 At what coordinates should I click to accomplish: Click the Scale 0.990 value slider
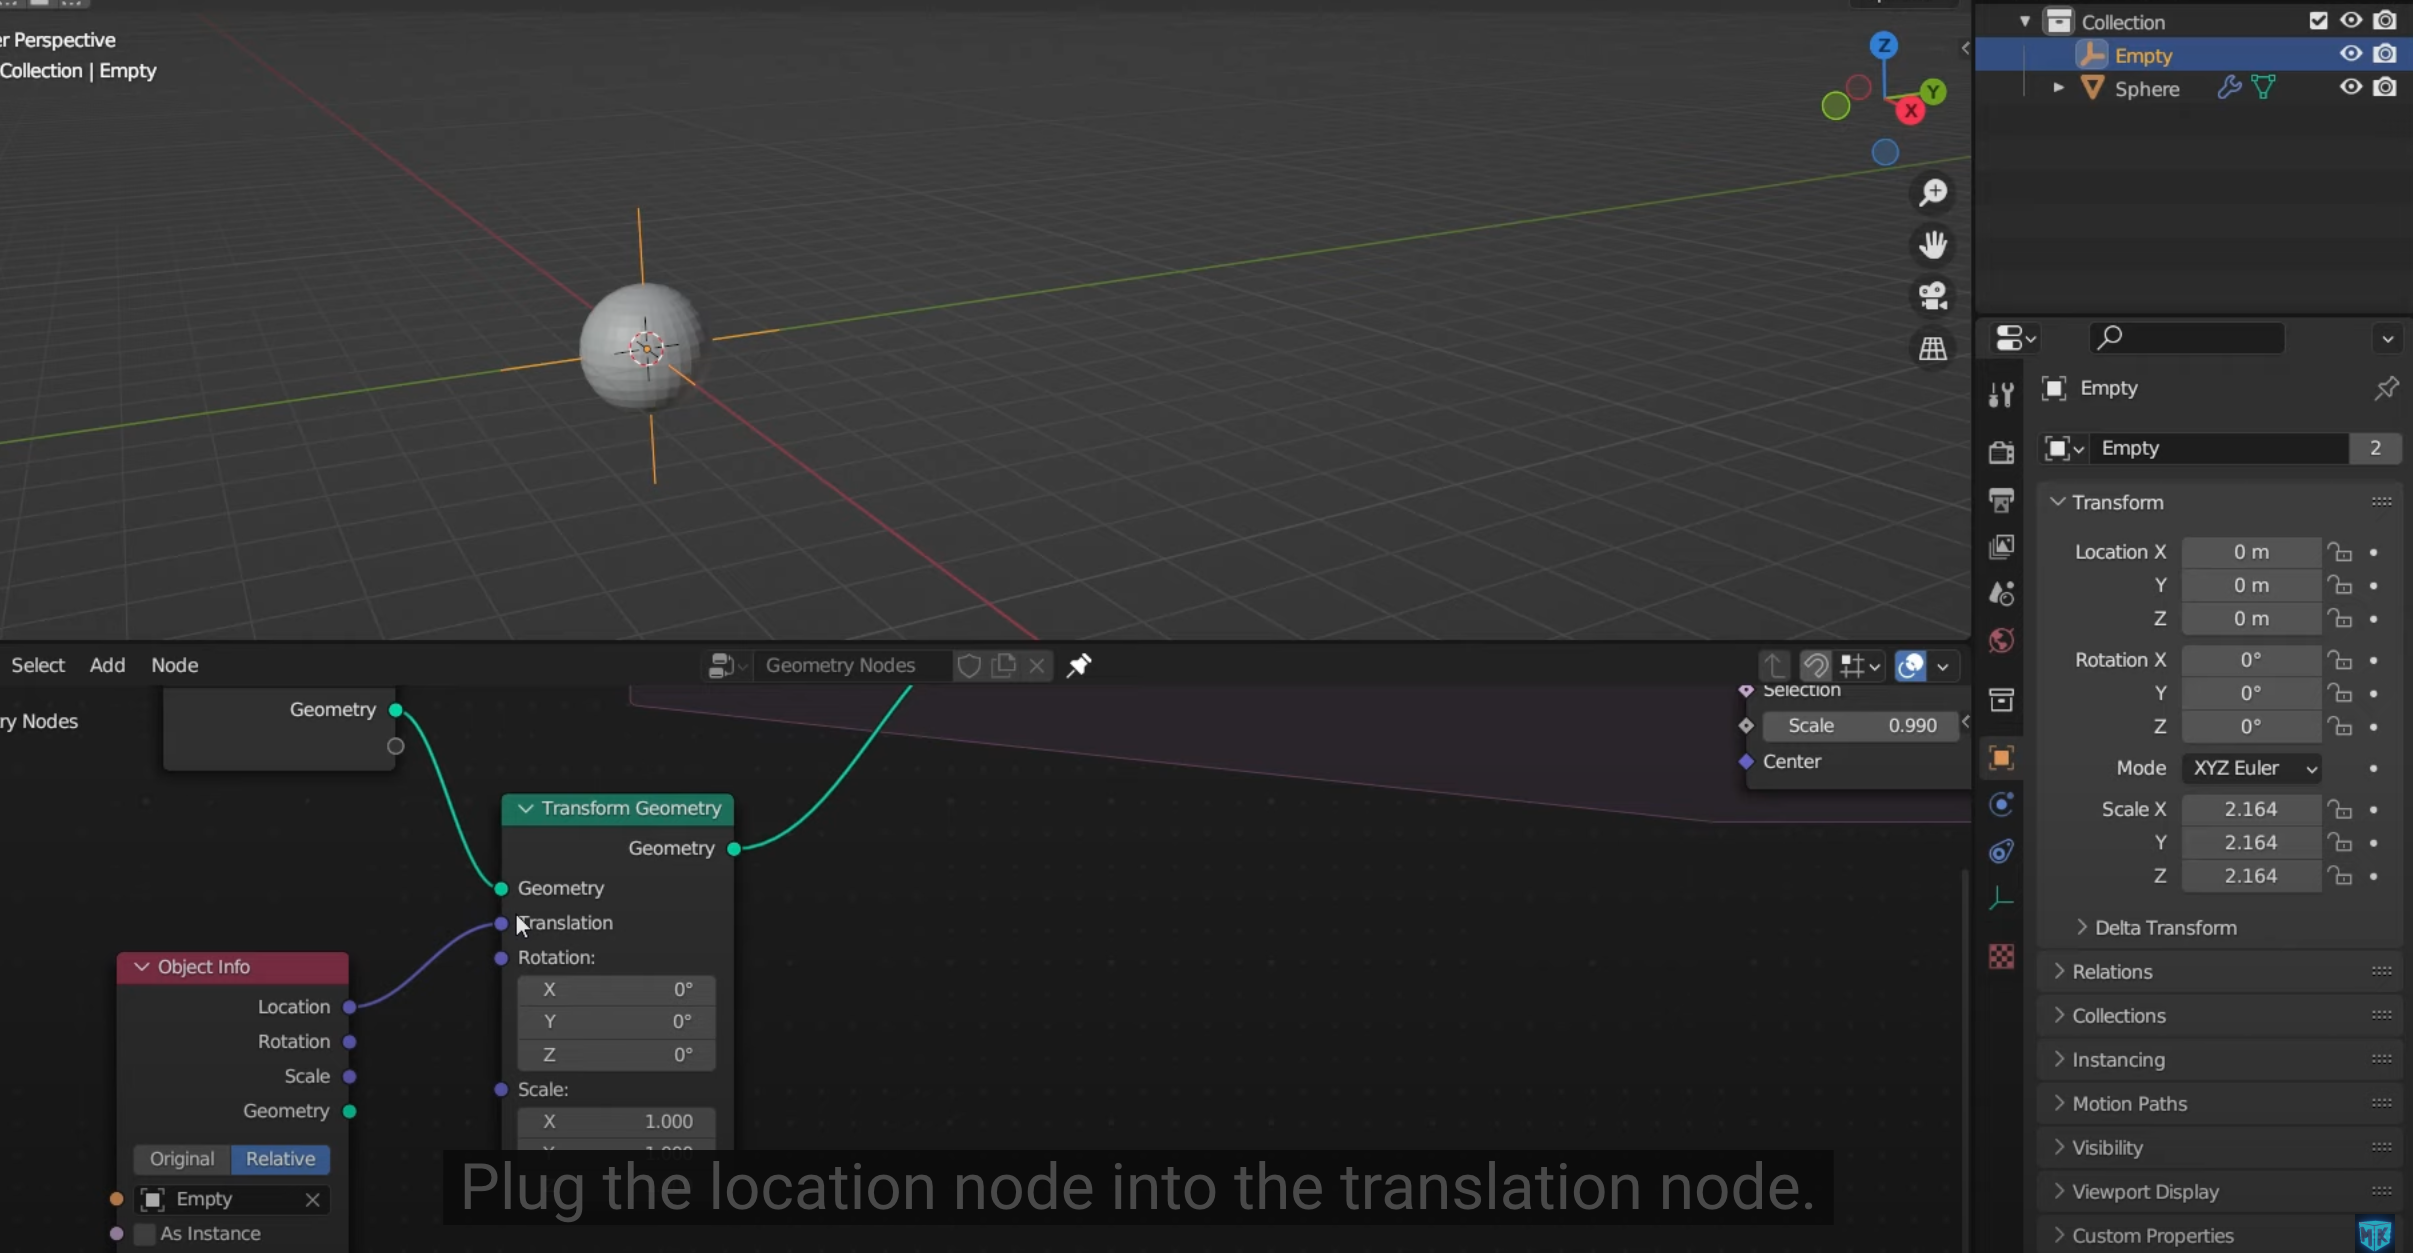click(1861, 726)
